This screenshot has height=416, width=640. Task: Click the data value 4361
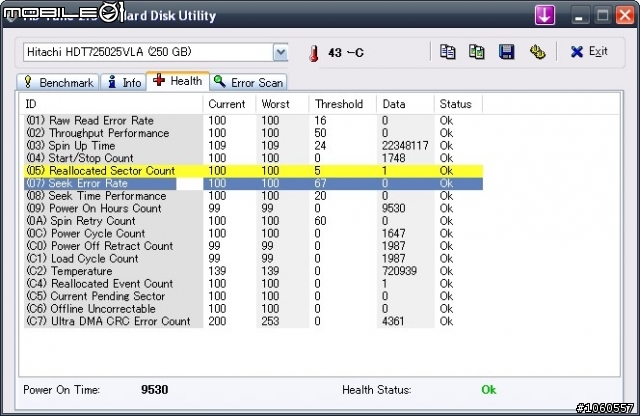(x=393, y=321)
